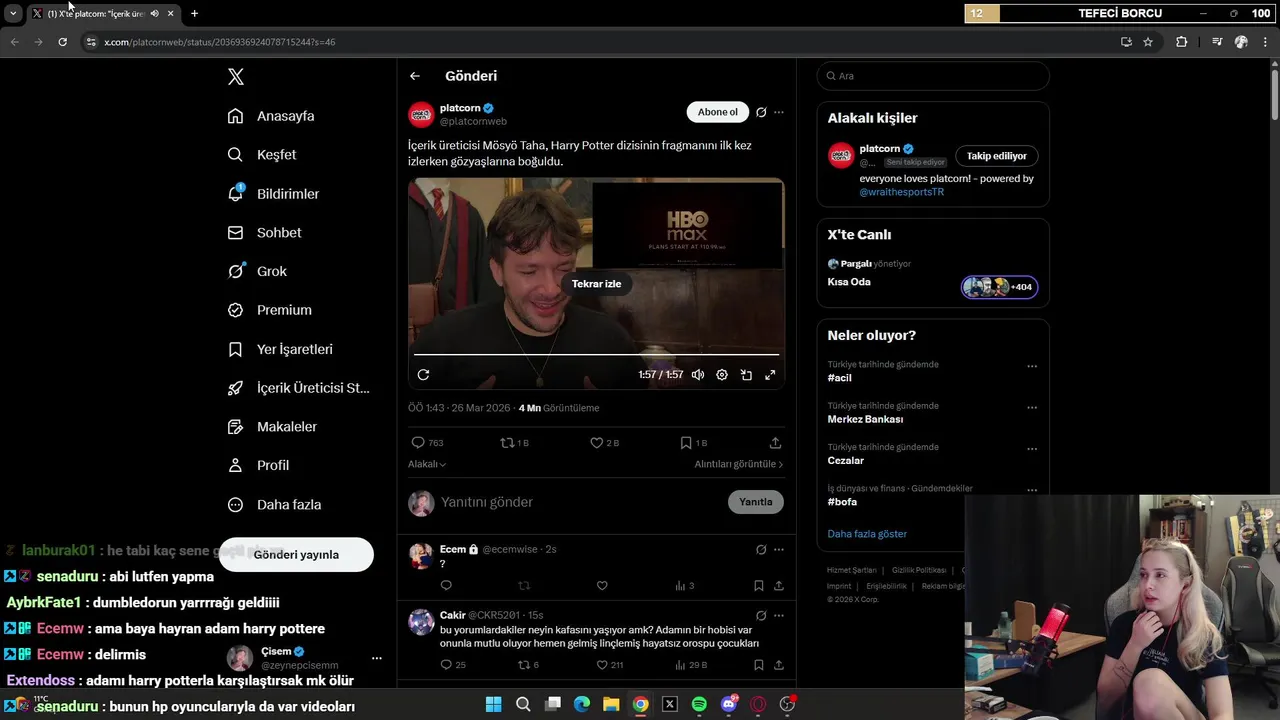The height and width of the screenshot is (720, 1280).
Task: Open Bildirimler notifications
Action: click(273, 194)
